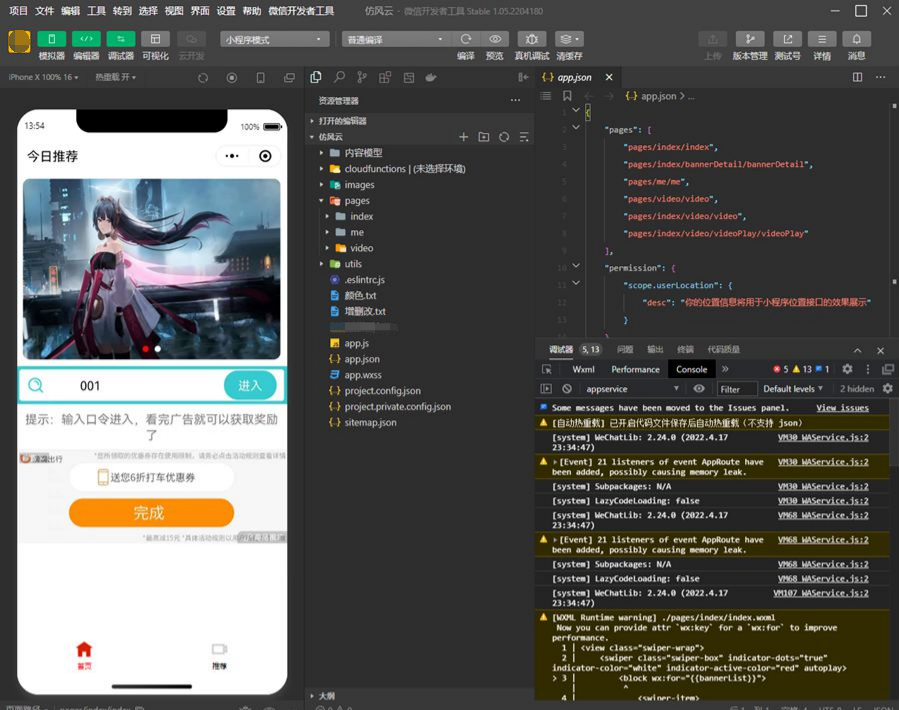Clear the console with the block icon
The height and width of the screenshot is (710, 899).
(x=567, y=389)
